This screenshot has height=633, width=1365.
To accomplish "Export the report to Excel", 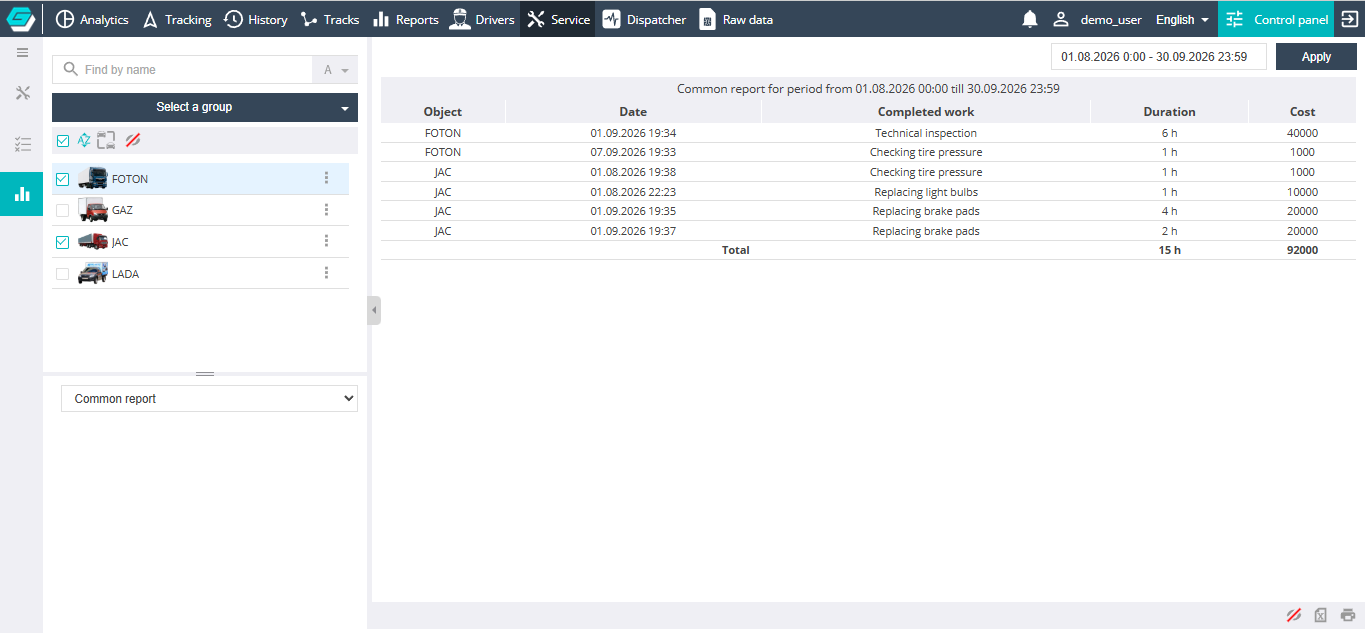I will 1321,615.
